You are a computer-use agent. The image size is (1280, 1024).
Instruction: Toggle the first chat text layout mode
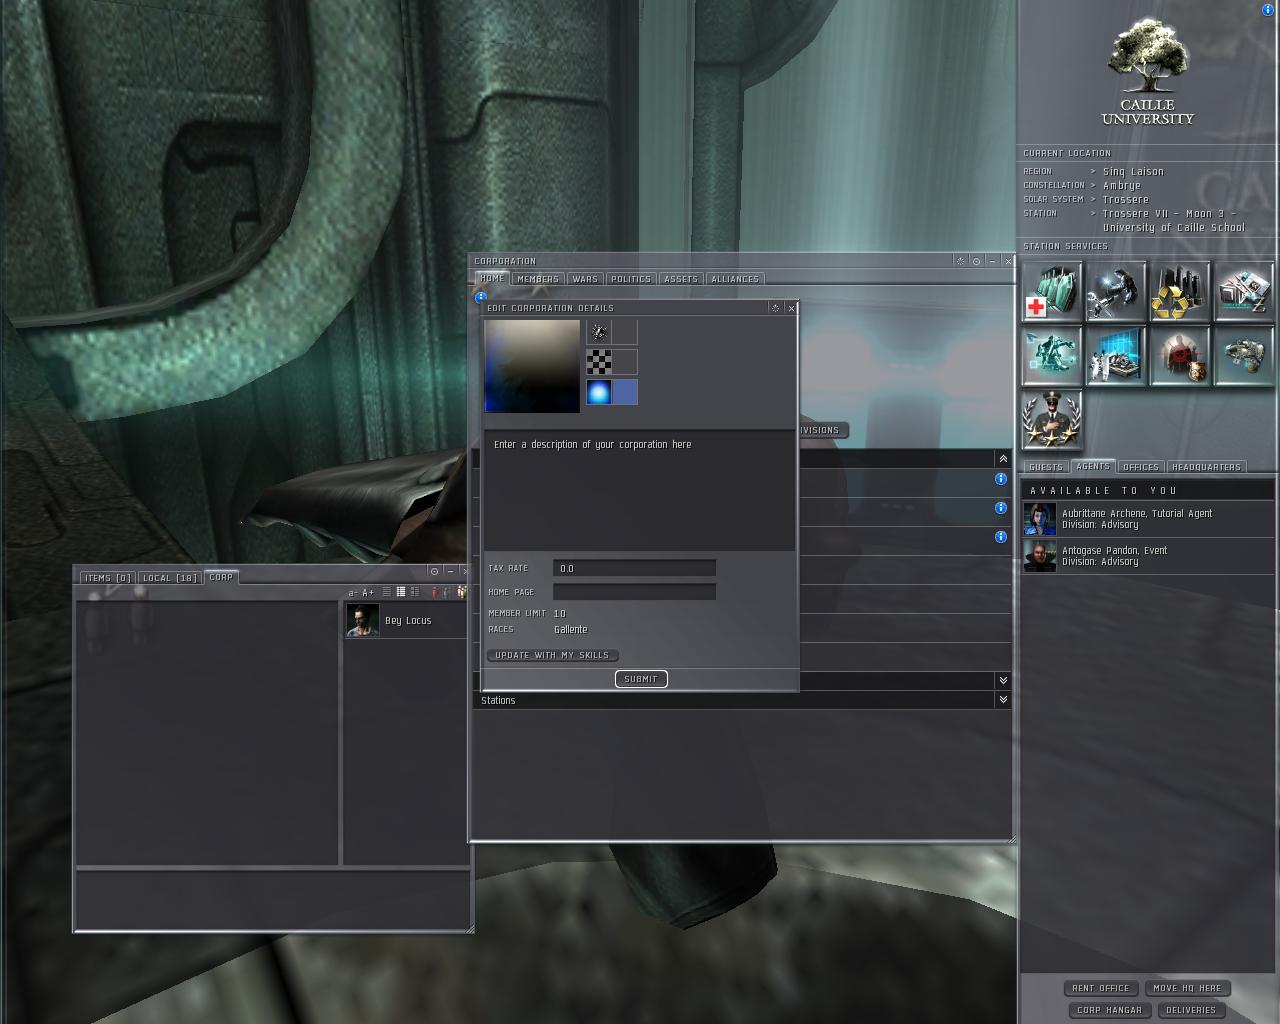point(387,592)
